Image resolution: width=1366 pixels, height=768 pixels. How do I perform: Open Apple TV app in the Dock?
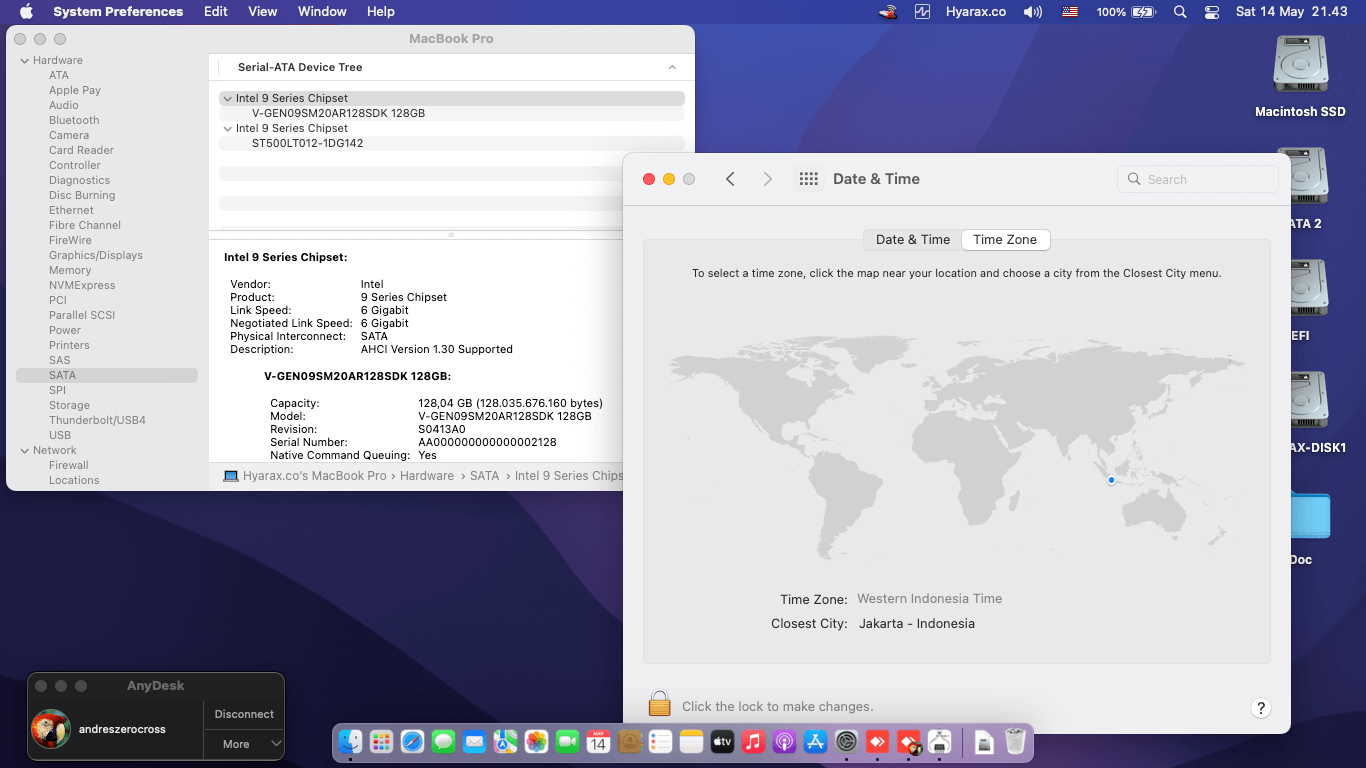coord(722,741)
